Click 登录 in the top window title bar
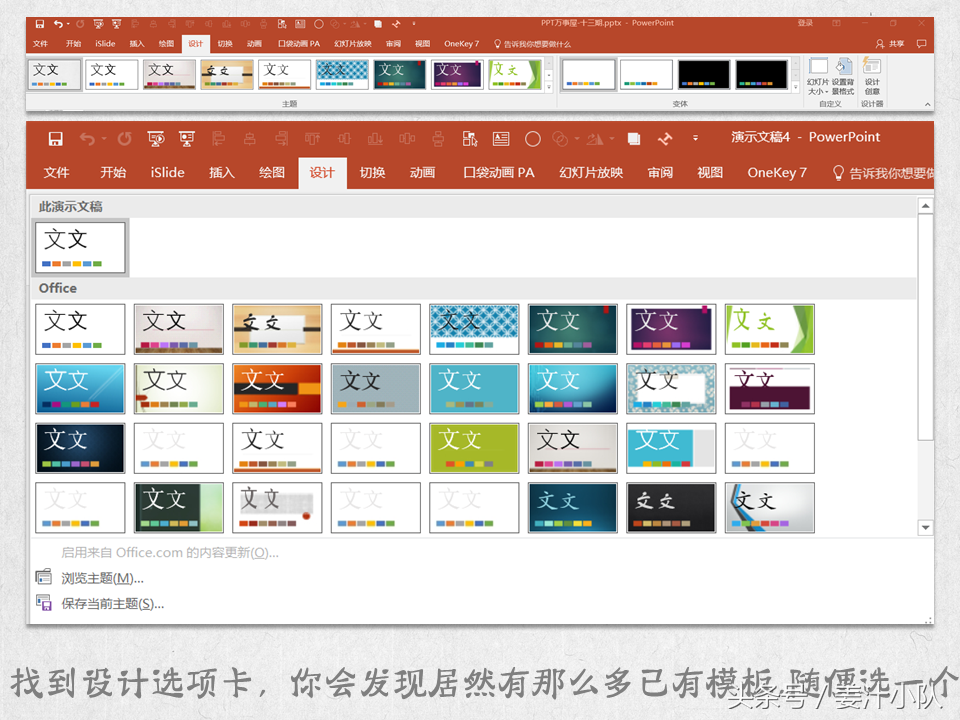The width and height of the screenshot is (960, 720). click(805, 23)
